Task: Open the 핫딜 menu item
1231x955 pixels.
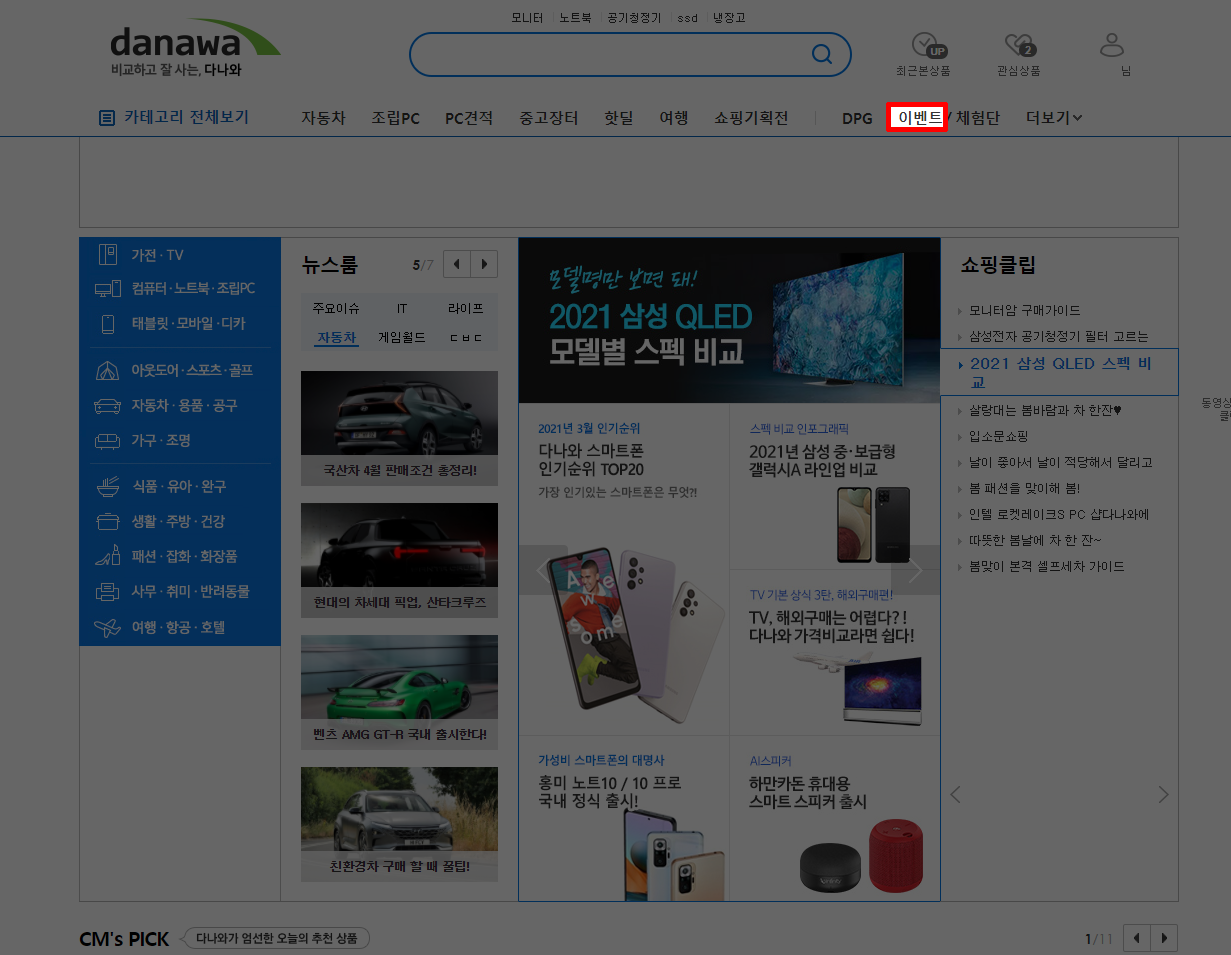Action: 619,118
